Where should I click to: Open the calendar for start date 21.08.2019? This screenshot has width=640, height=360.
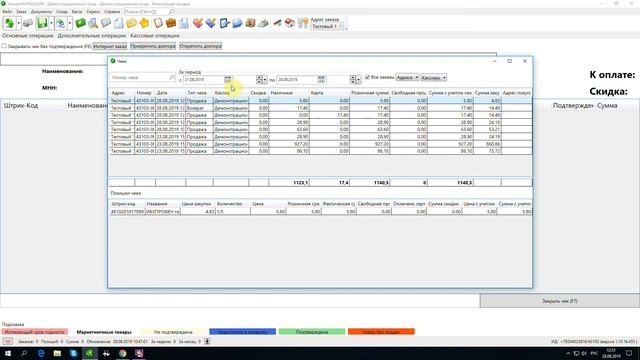pyautogui.click(x=228, y=80)
